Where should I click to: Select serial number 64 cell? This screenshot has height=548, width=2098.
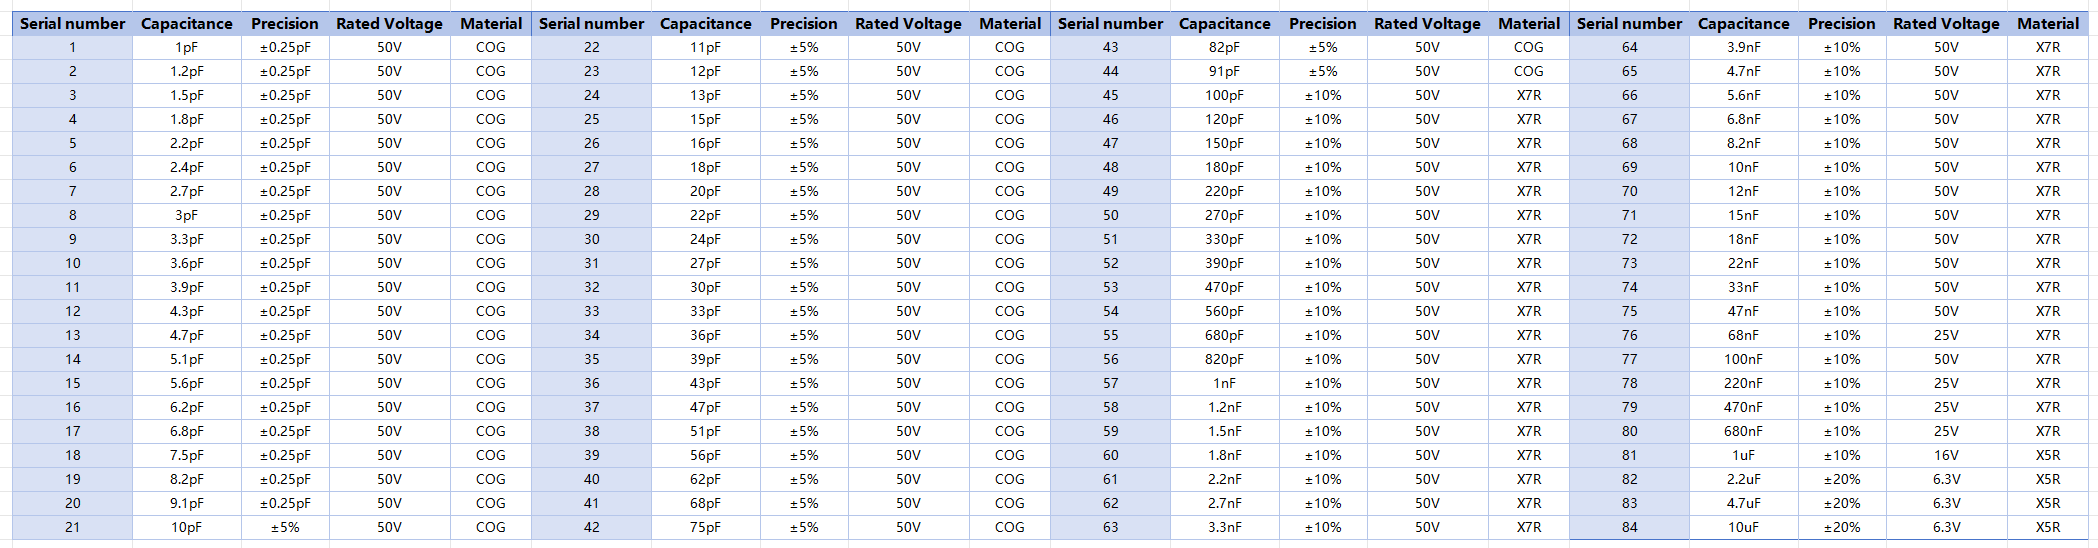(x=1629, y=47)
